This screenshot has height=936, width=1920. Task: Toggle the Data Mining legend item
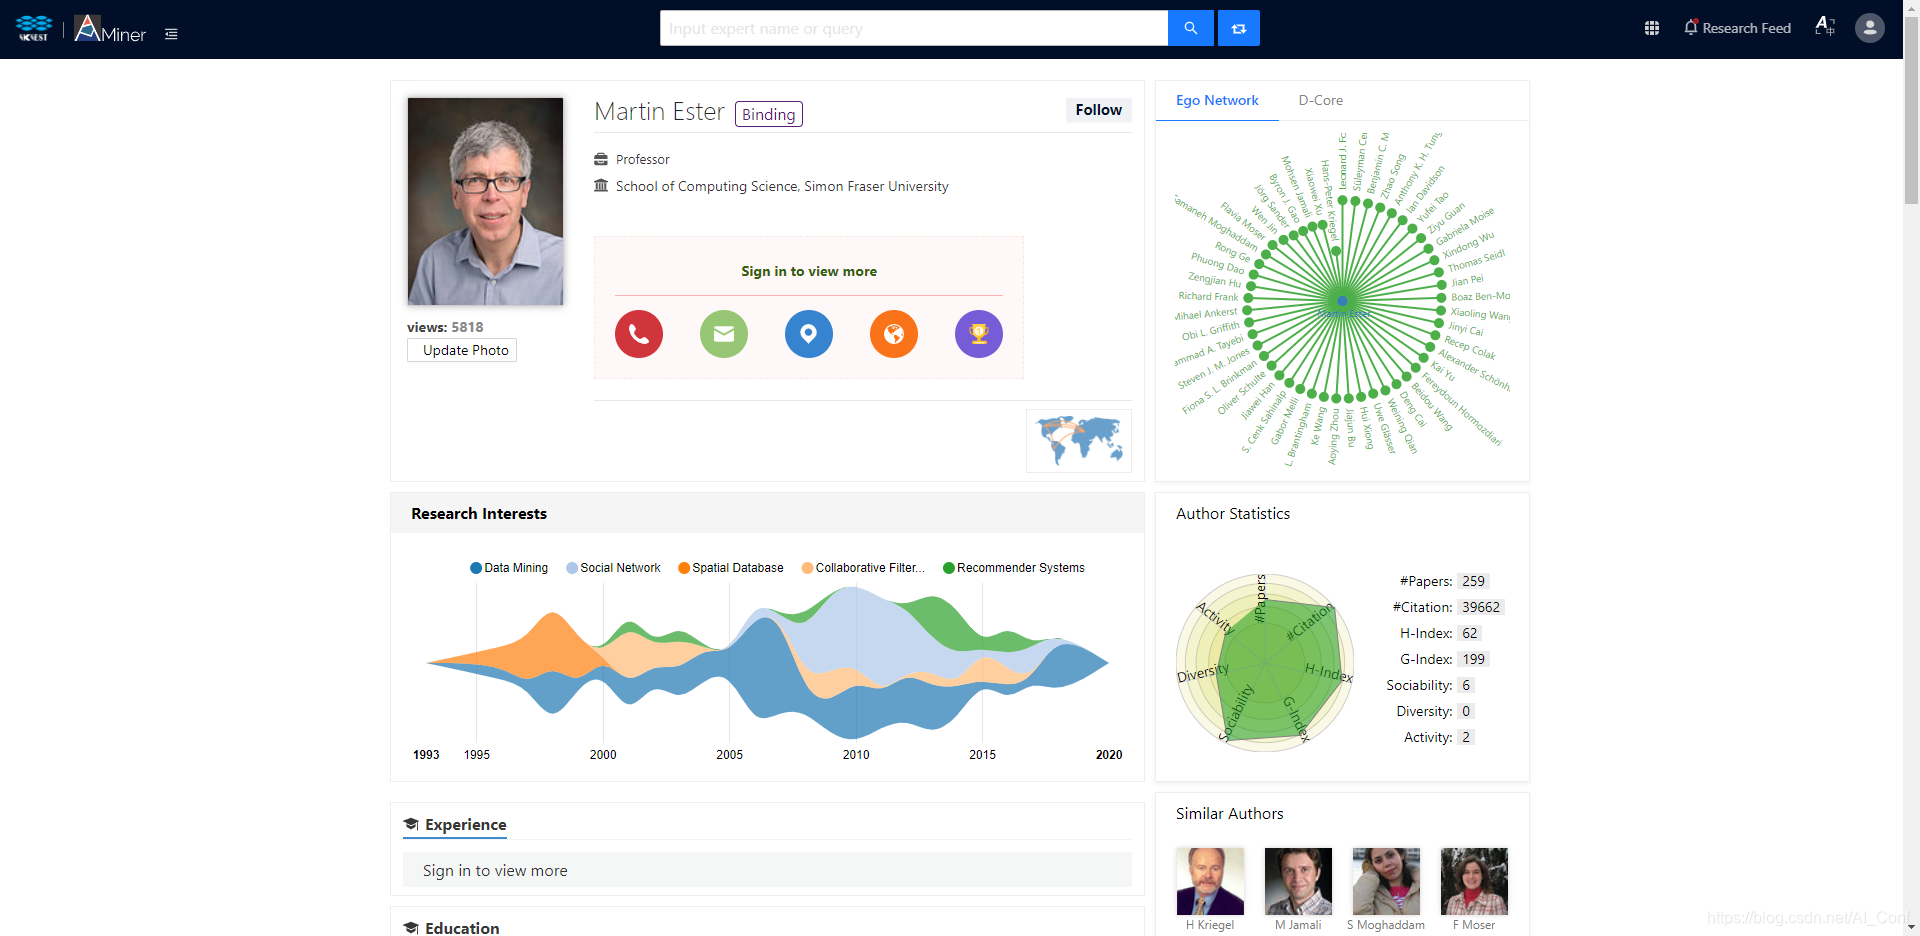[509, 568]
